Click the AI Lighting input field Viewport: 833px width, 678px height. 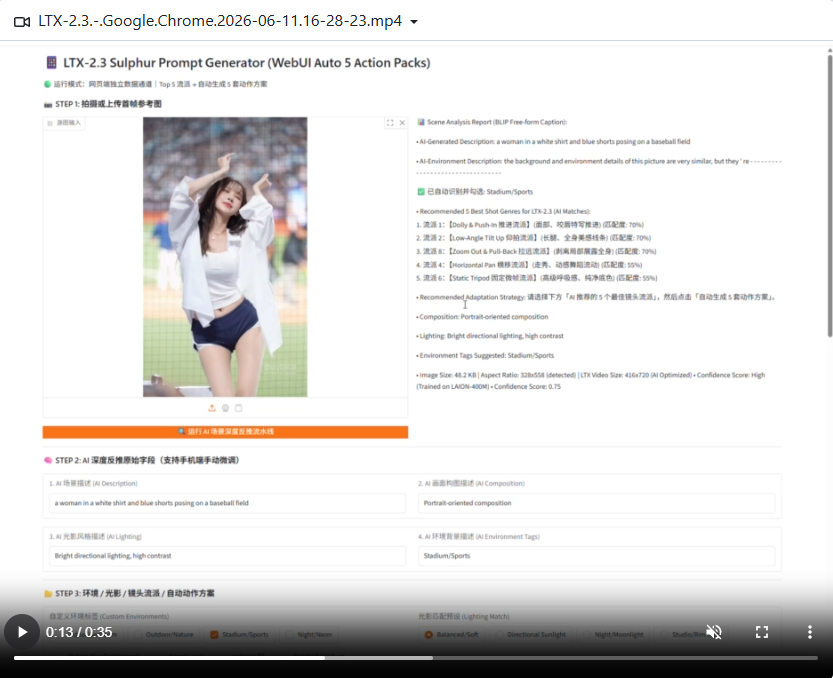pos(226,556)
